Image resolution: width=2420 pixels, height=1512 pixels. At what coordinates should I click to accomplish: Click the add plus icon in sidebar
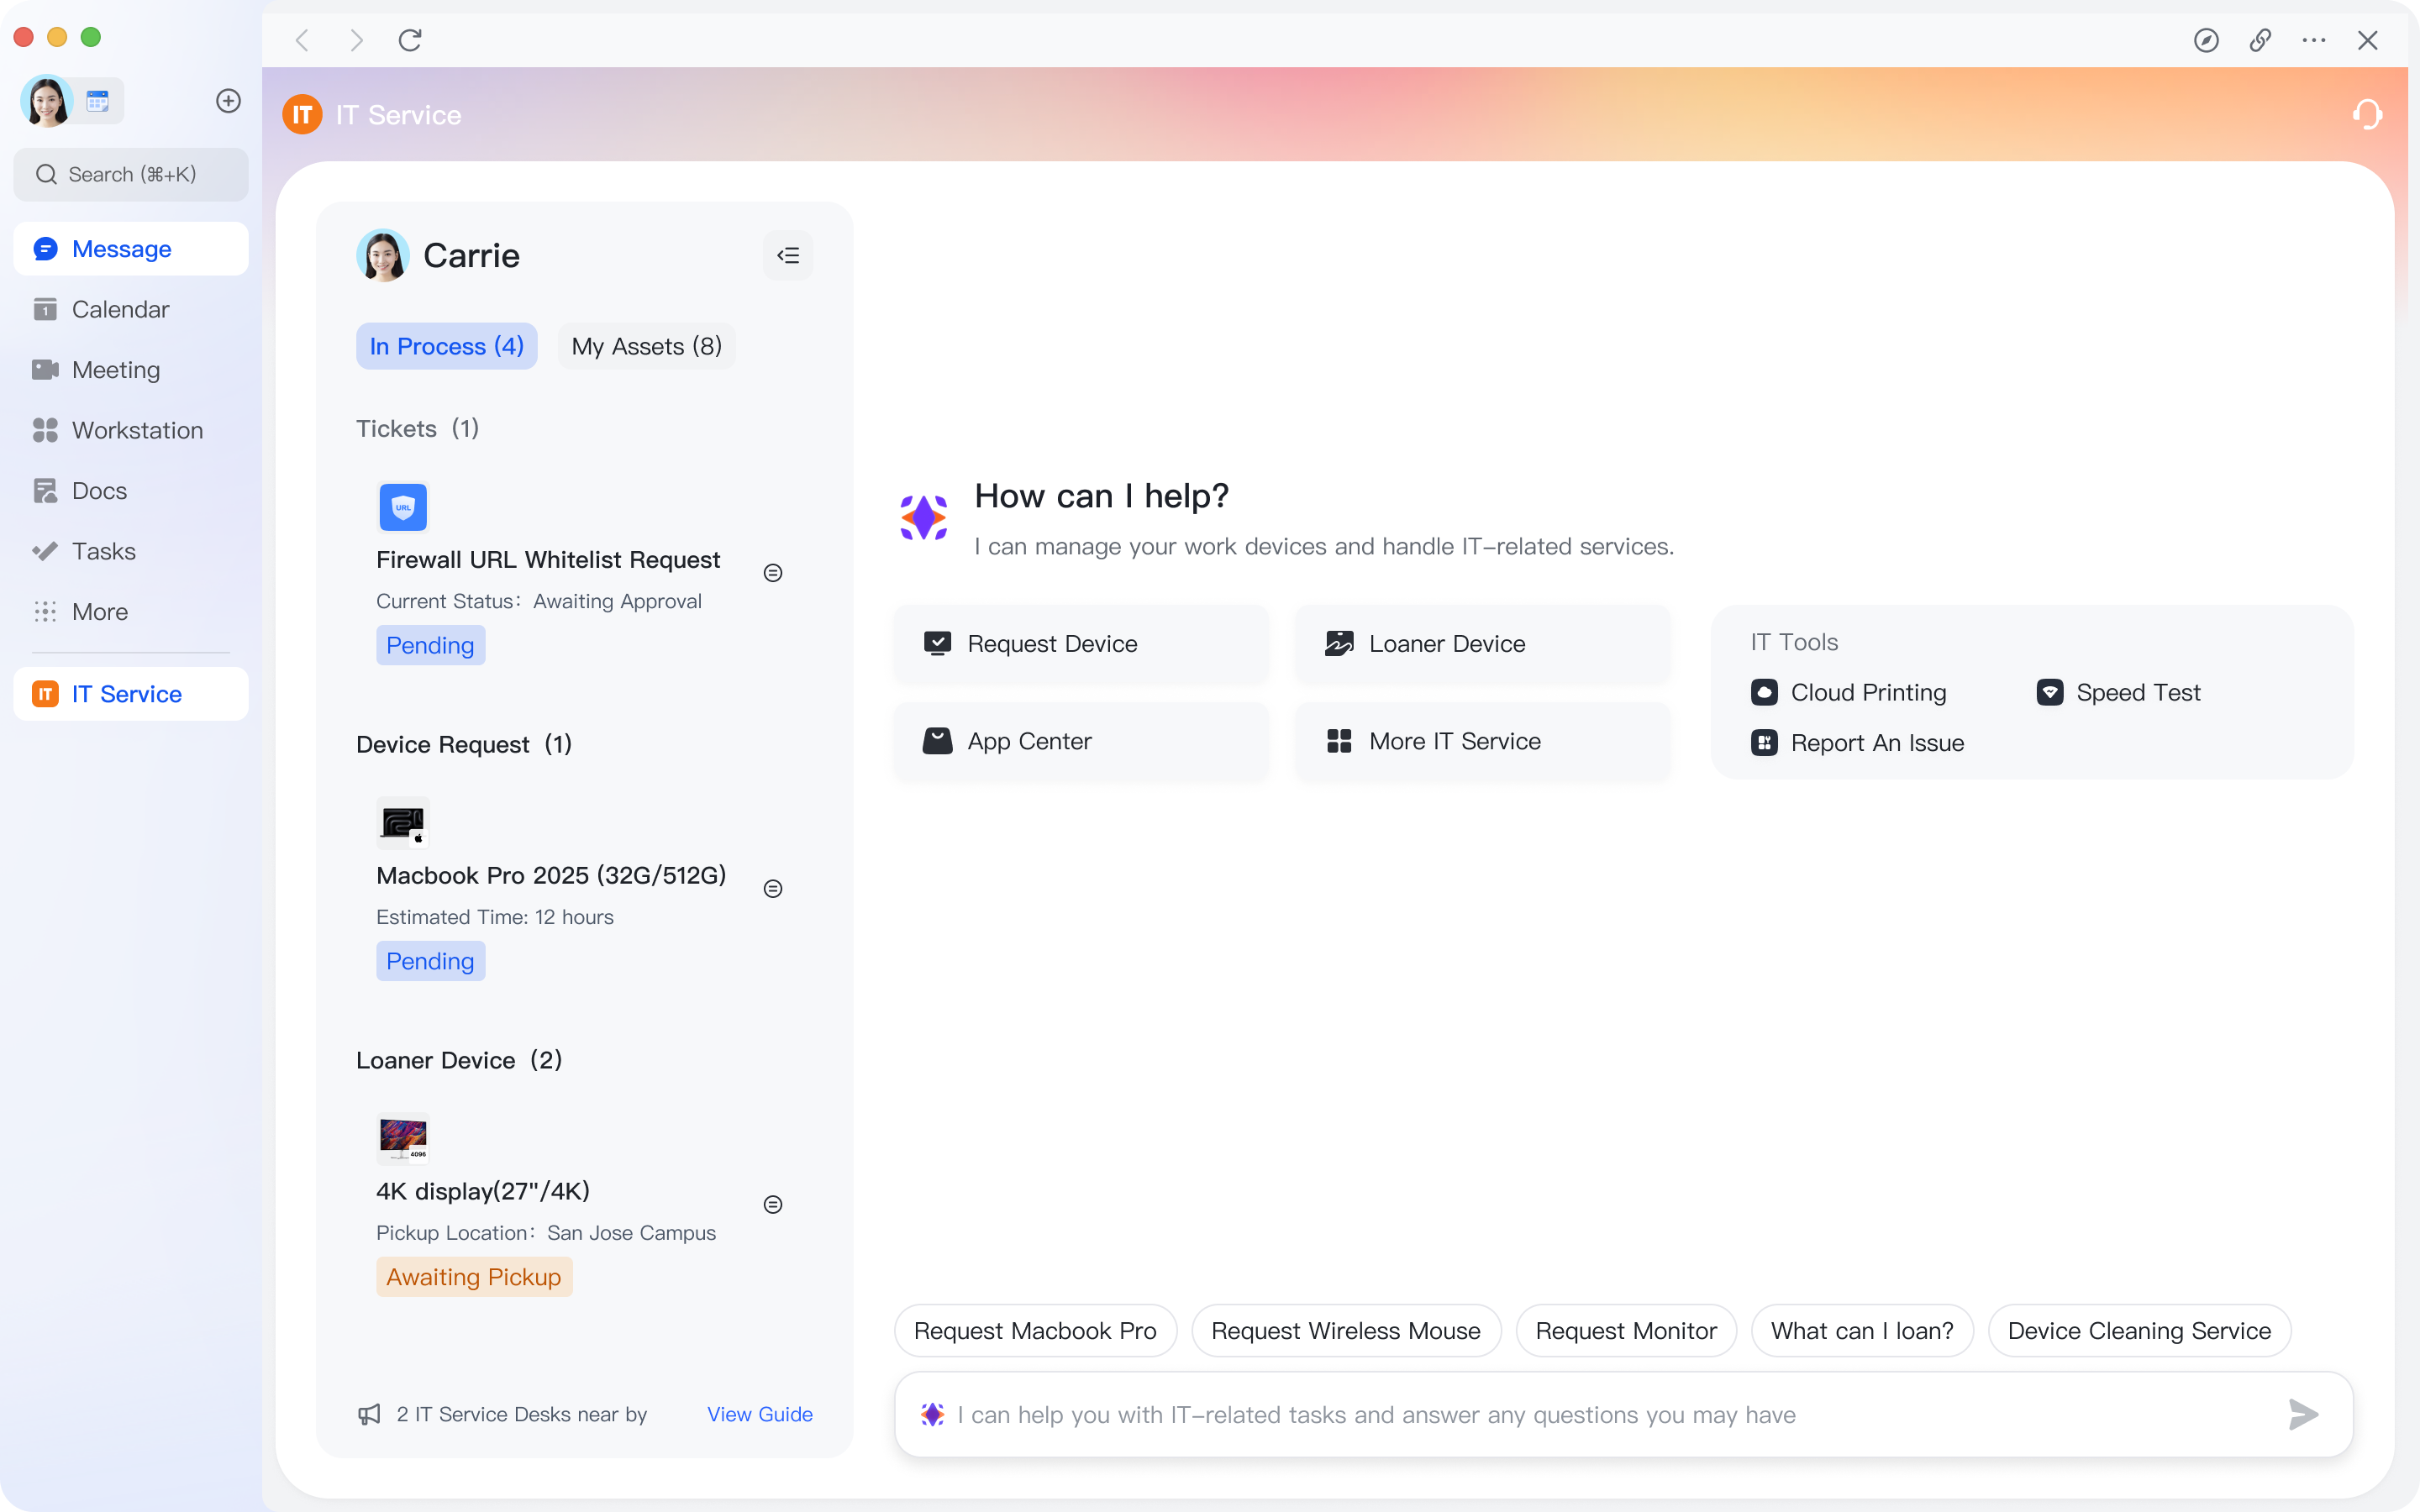pos(229,101)
